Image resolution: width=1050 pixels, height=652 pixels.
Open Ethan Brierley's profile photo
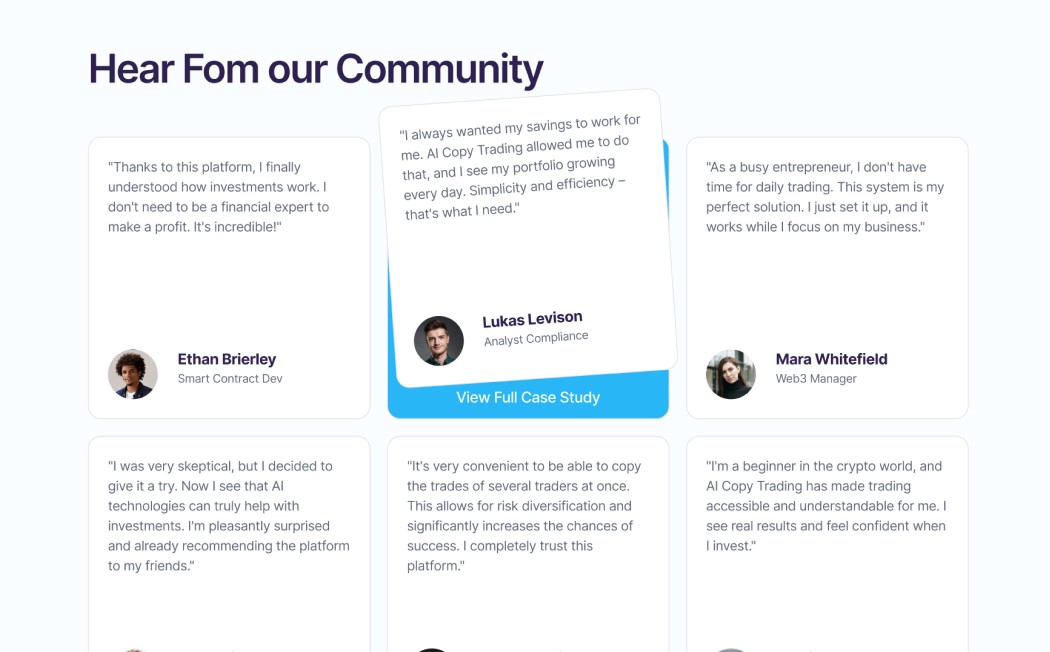pos(133,373)
